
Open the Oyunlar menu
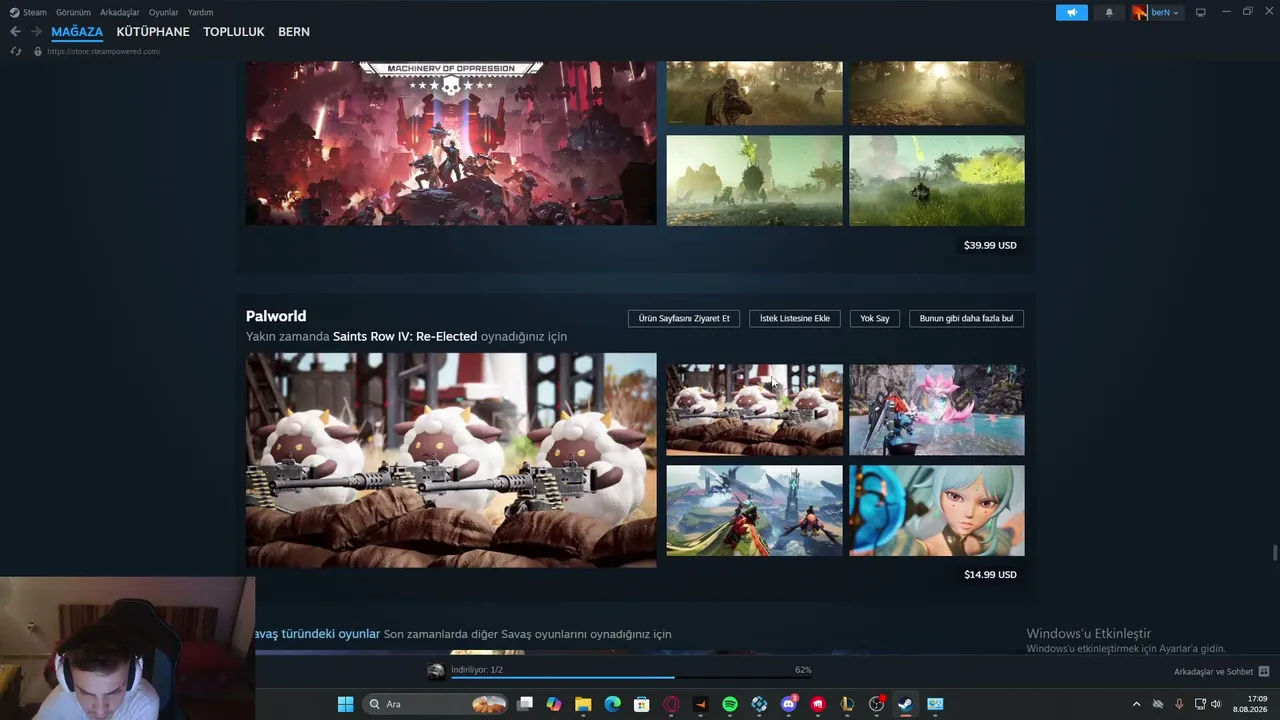point(163,12)
